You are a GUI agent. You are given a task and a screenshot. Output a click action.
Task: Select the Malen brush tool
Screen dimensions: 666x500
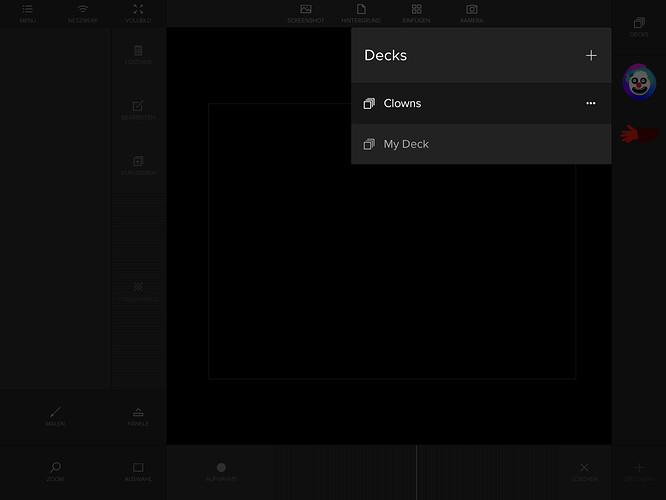tap(55, 415)
